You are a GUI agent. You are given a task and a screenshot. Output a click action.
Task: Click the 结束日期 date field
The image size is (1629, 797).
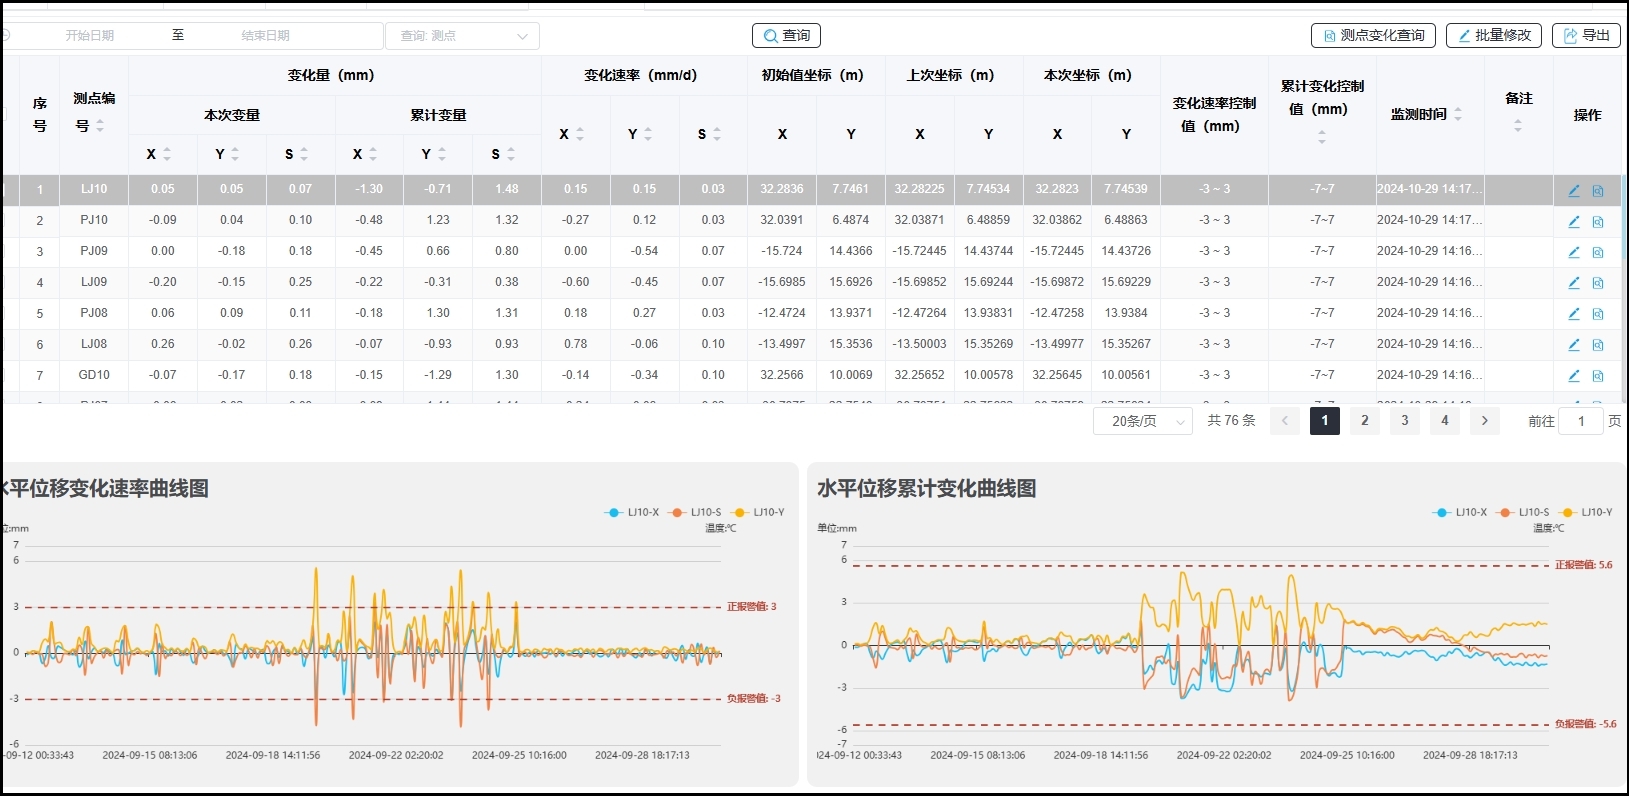pyautogui.click(x=266, y=36)
